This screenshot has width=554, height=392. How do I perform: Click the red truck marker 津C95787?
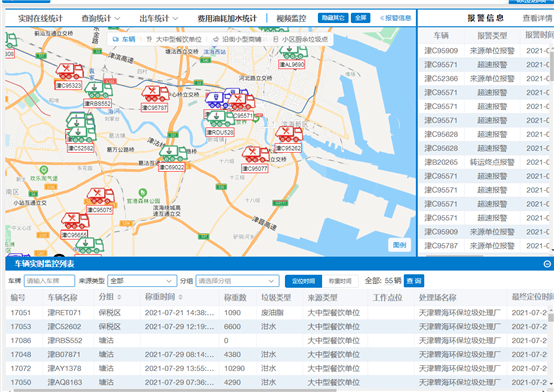[155, 94]
